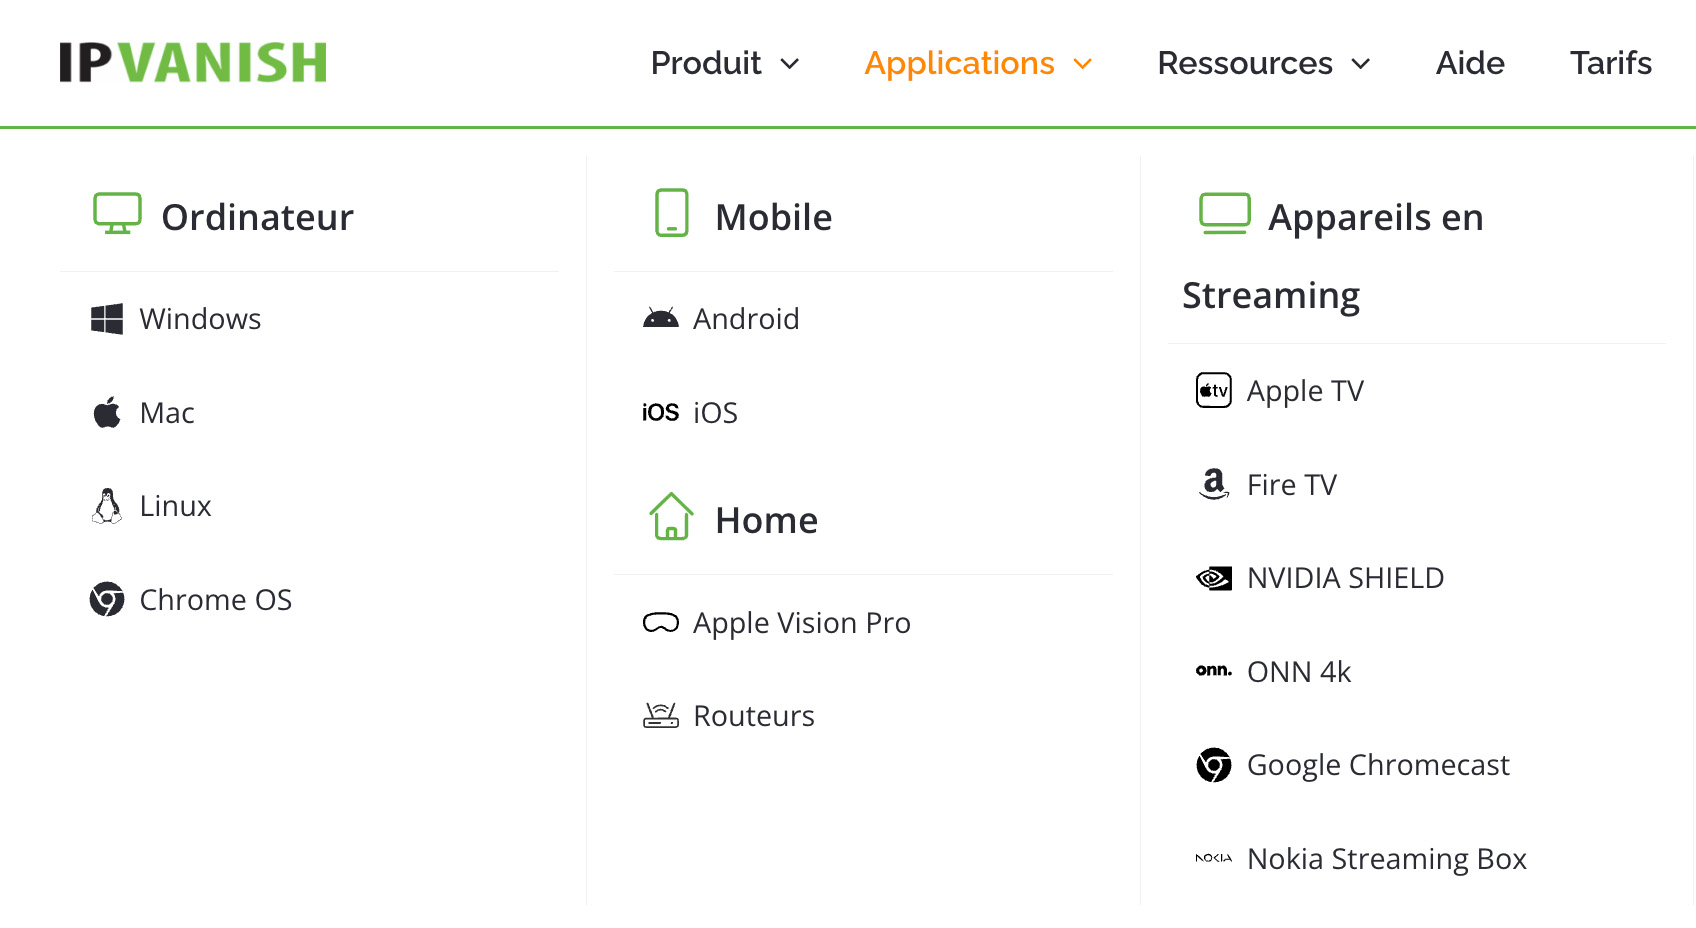
Task: Click the monitor icon beside Ordinateur heading
Action: point(117,213)
